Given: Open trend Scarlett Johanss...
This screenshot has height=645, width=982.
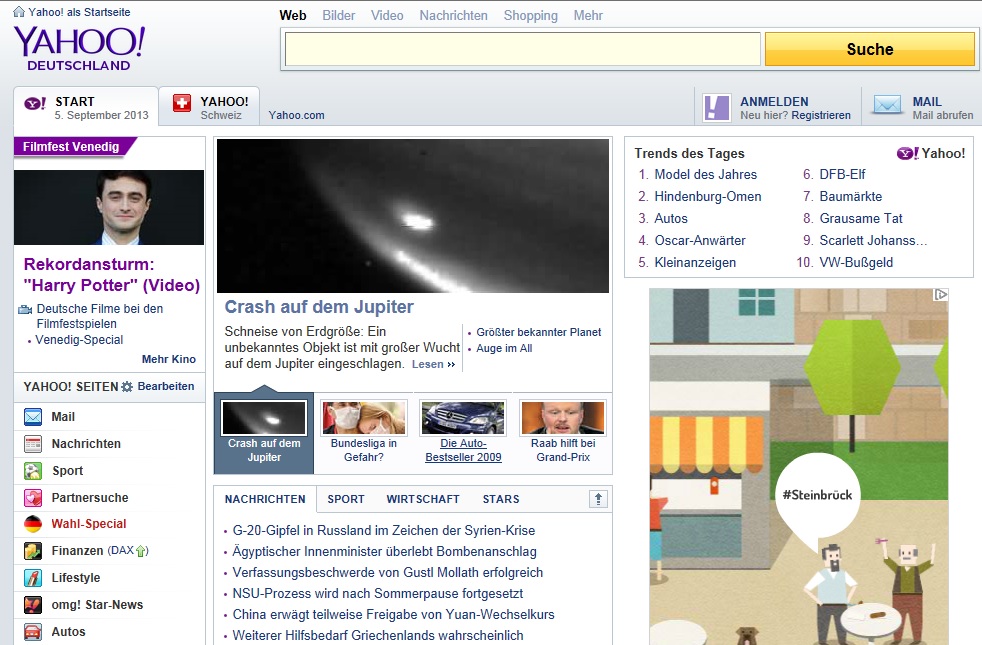Looking at the screenshot, I should point(873,240).
